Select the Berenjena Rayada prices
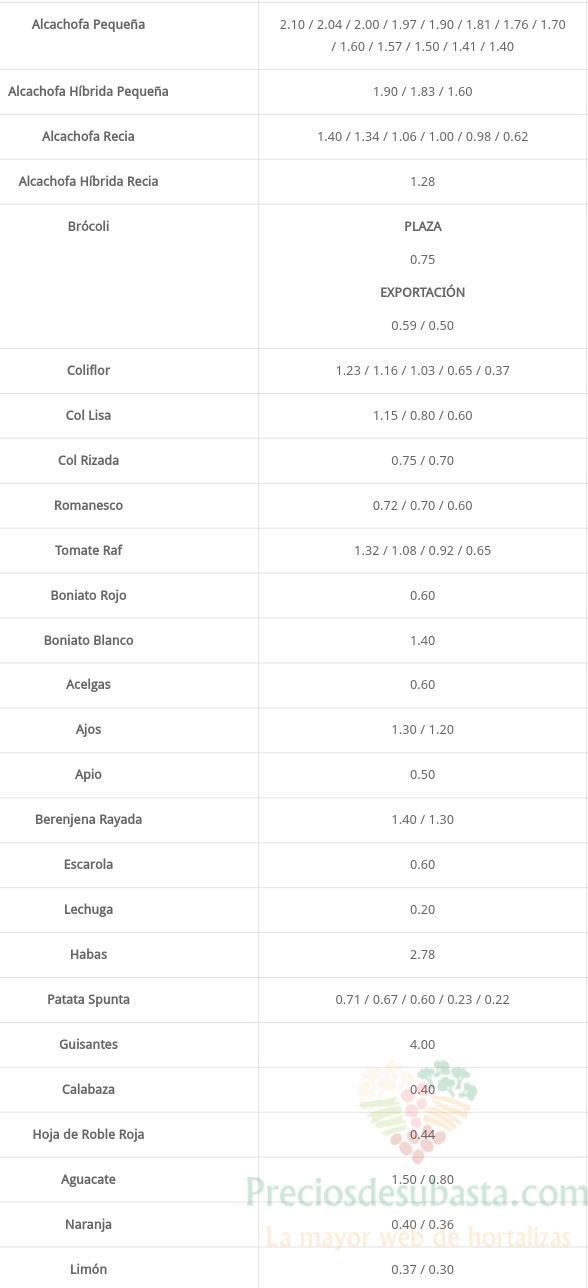The image size is (588, 1288). click(423, 819)
